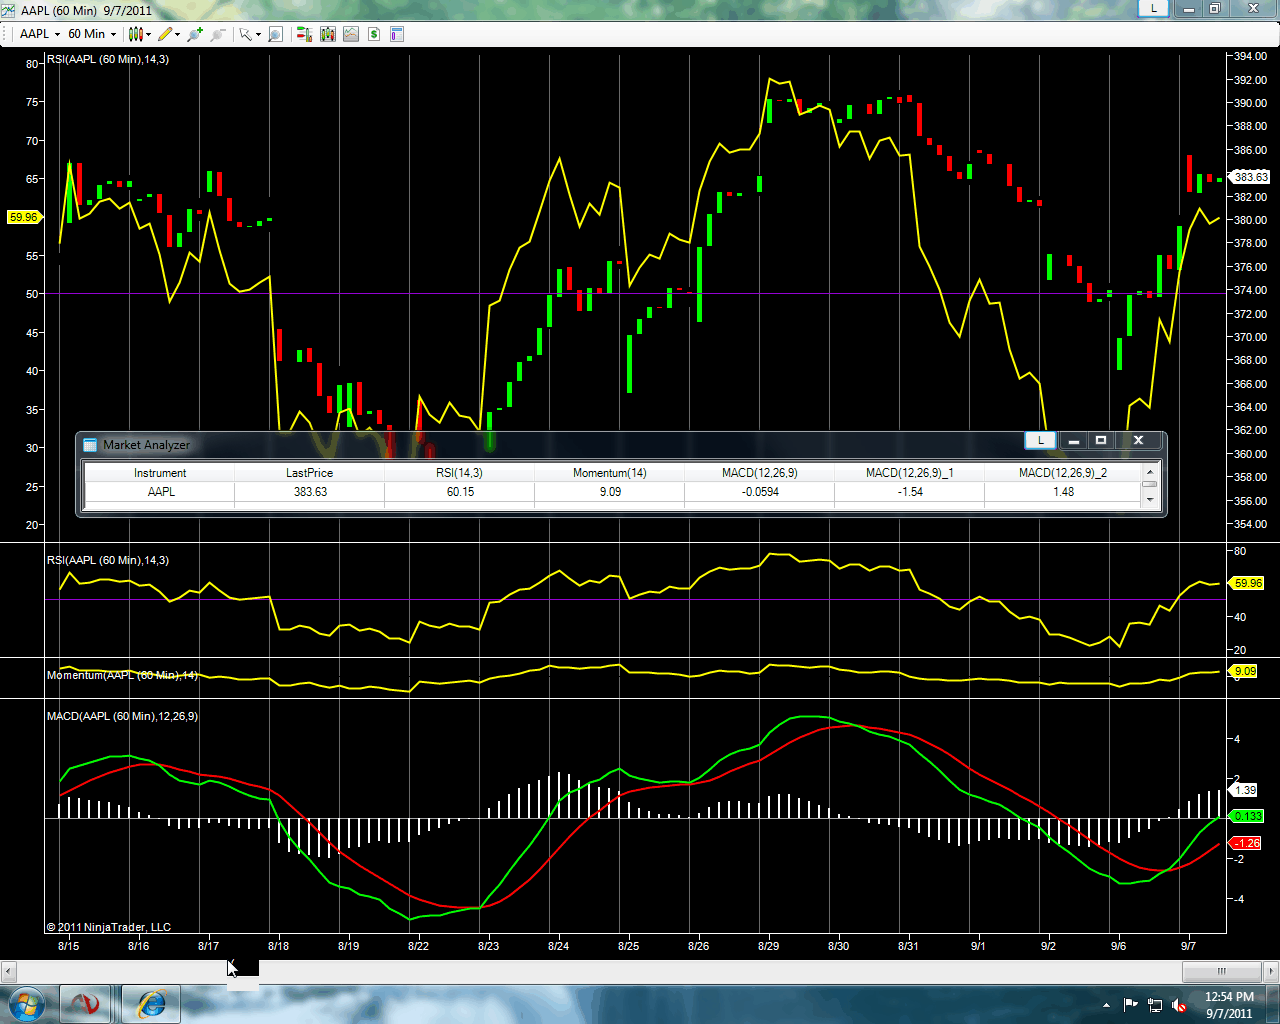
Task: Click the chart horizontal scrollbar thumb
Action: (x=1221, y=971)
